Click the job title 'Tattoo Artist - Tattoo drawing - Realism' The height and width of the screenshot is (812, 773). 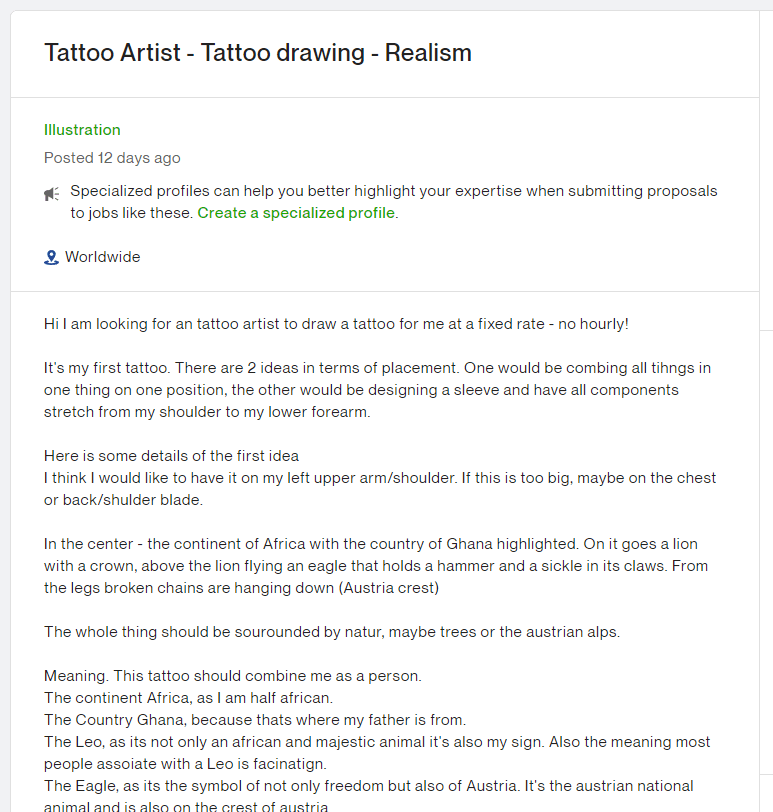(x=257, y=53)
